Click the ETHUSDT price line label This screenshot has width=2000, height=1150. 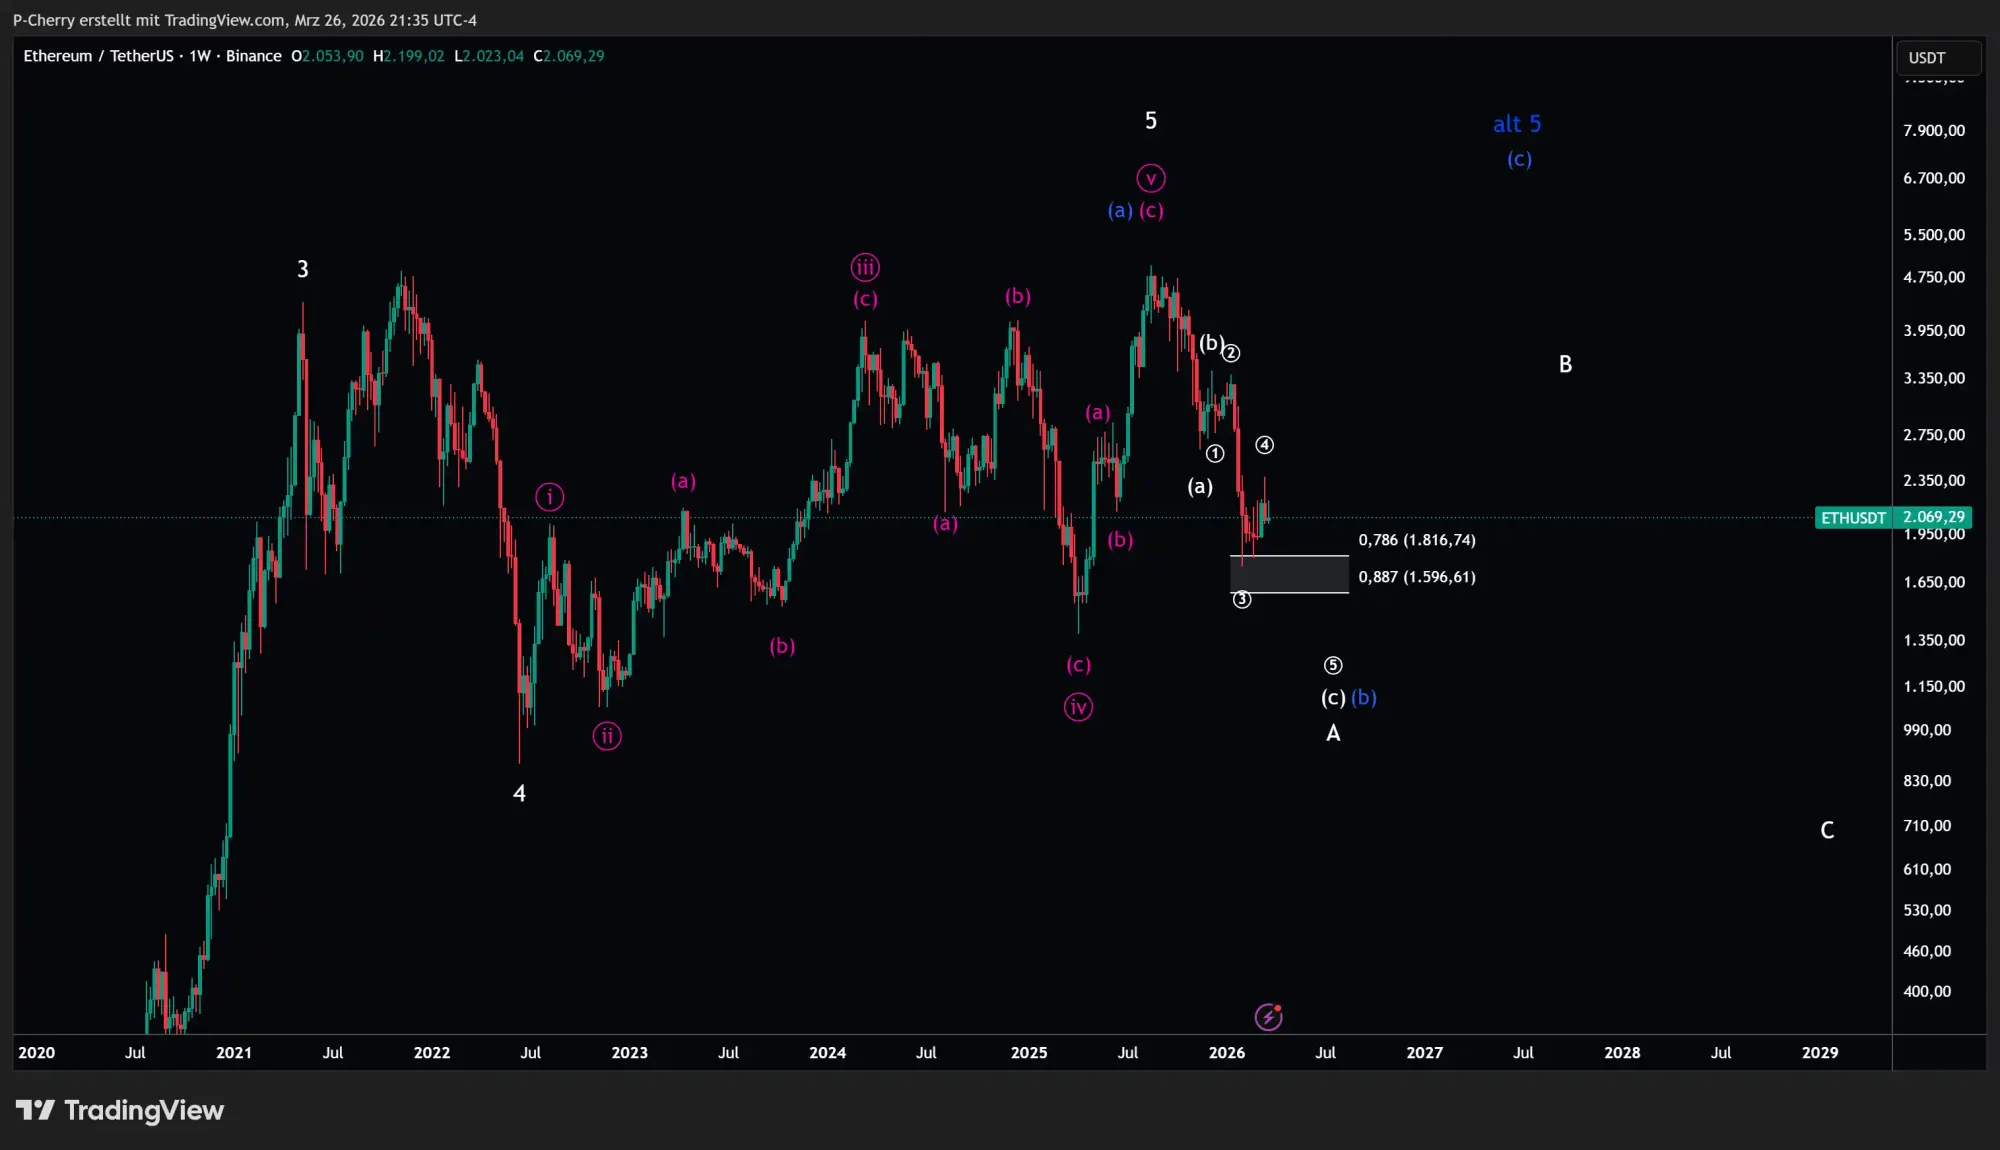point(1853,518)
